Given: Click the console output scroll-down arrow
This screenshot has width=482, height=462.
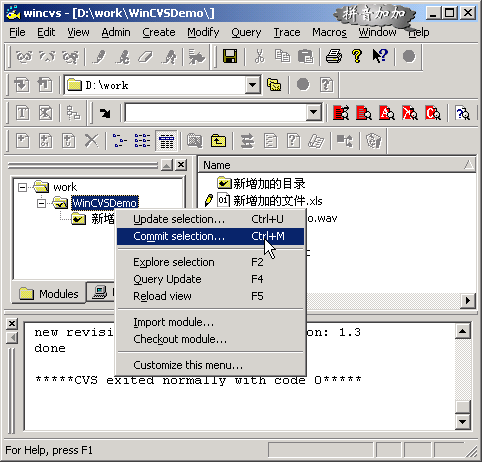Looking at the screenshot, I should click(x=462, y=422).
